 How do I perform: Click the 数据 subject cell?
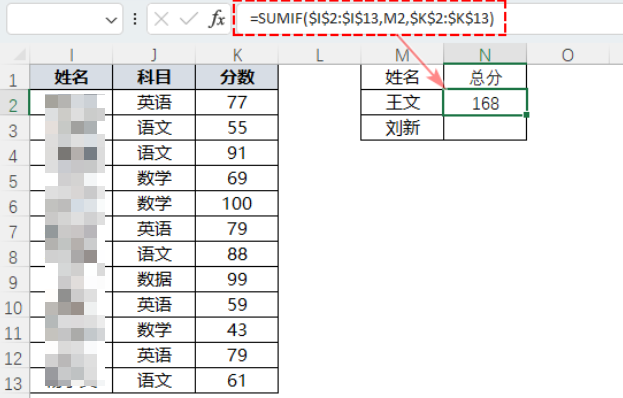(x=154, y=279)
